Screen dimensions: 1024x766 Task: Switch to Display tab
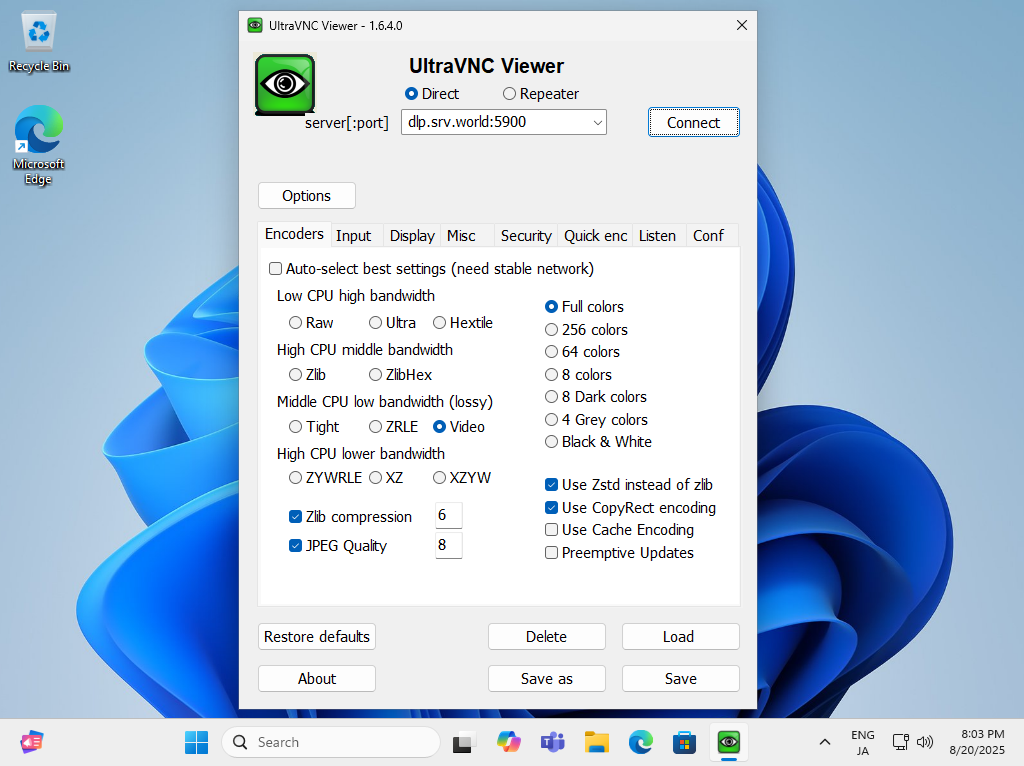[x=412, y=236]
